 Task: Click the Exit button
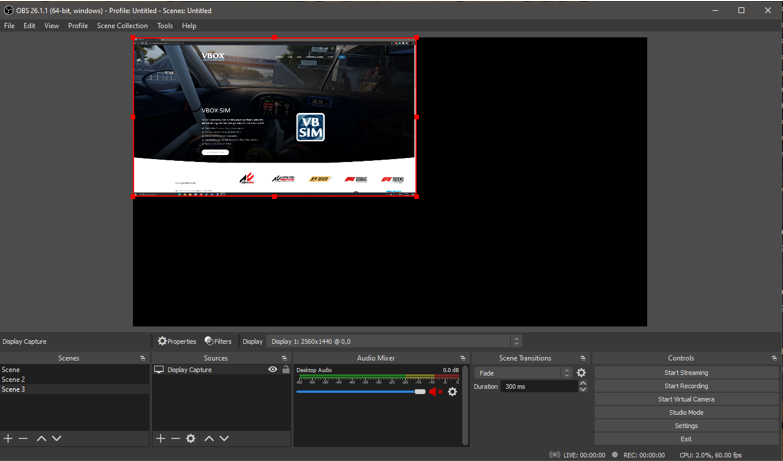(x=686, y=439)
